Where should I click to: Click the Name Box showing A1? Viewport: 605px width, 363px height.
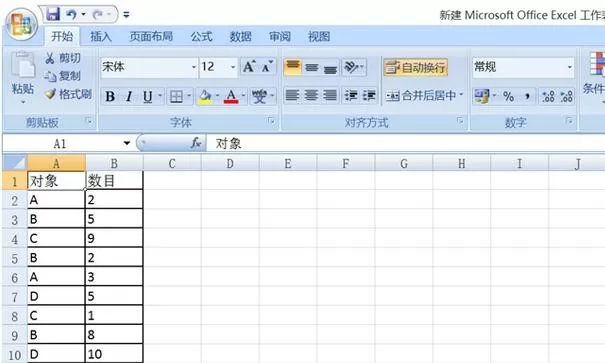click(x=60, y=144)
